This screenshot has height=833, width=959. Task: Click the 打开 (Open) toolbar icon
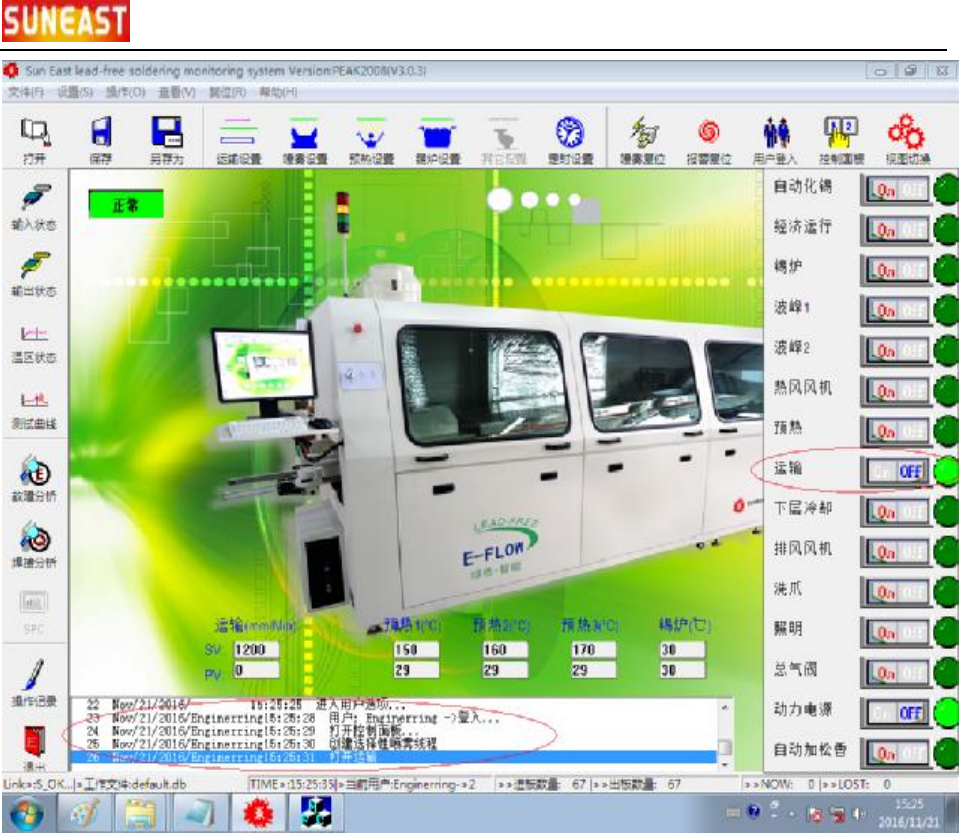click(35, 139)
